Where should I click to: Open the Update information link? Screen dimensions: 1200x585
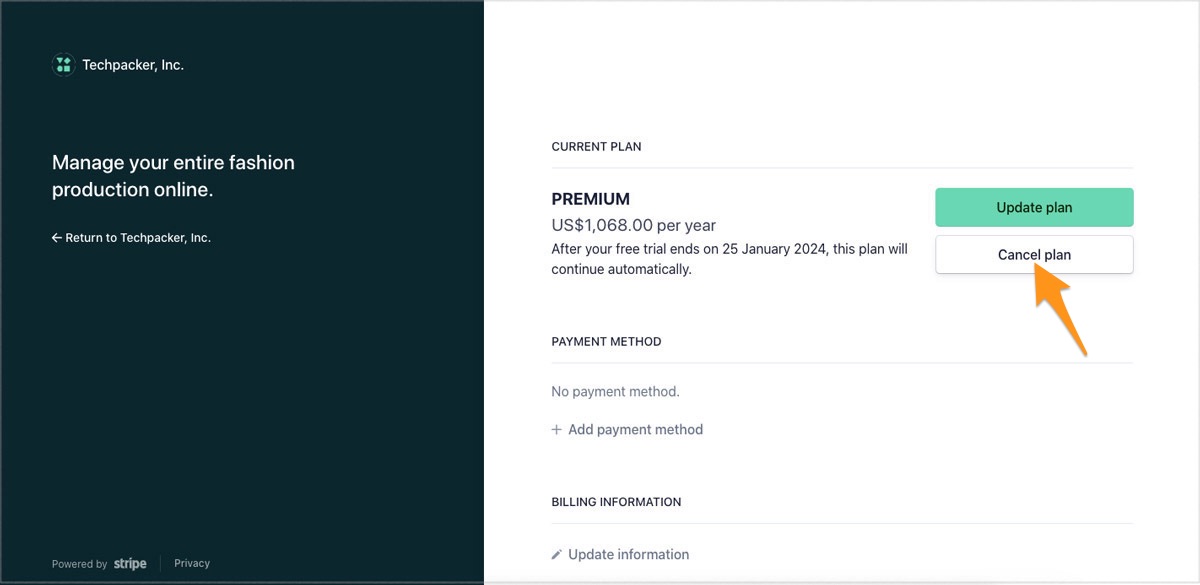(x=628, y=554)
